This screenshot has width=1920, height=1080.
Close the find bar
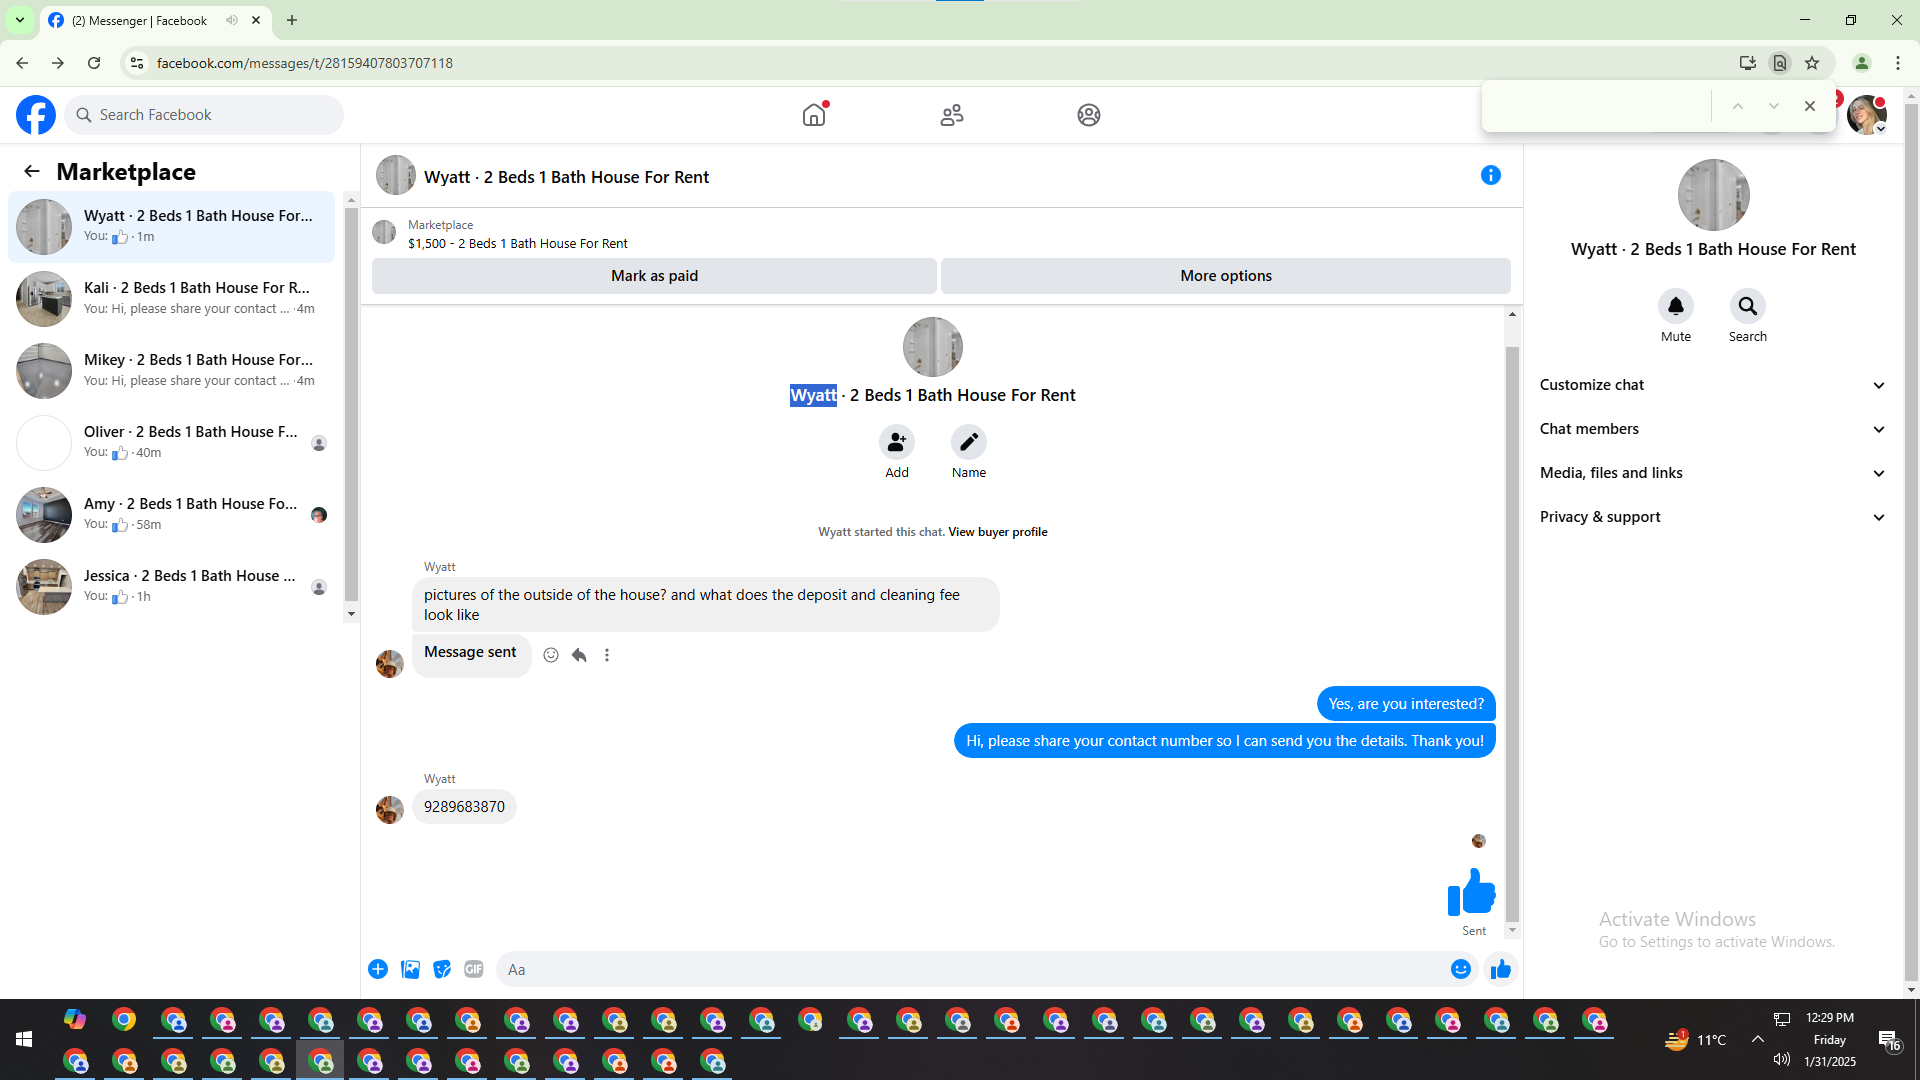coord(1810,106)
